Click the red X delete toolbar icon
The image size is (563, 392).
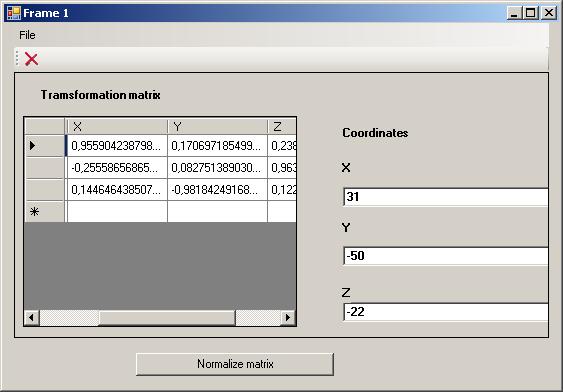coord(31,59)
